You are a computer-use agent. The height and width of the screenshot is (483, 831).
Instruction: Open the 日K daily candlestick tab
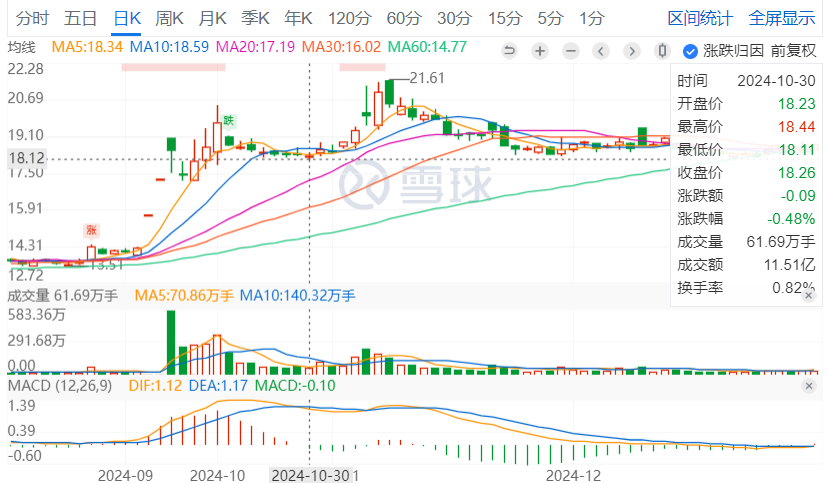(127, 19)
